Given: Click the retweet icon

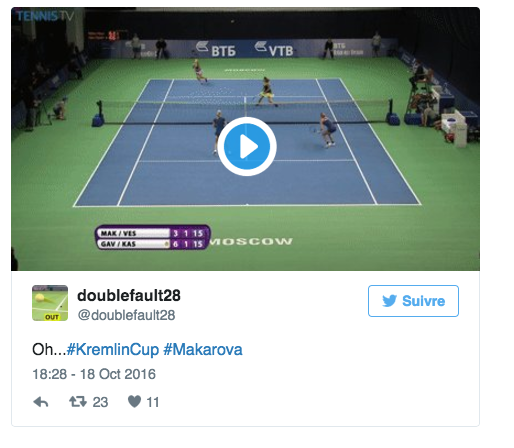Looking at the screenshot, I should pyautogui.click(x=78, y=402).
